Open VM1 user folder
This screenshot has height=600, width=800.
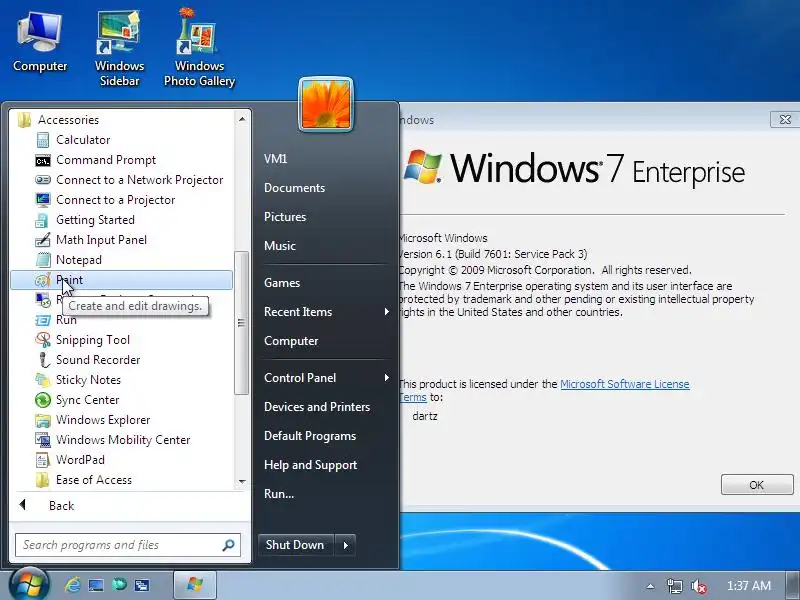click(x=276, y=159)
